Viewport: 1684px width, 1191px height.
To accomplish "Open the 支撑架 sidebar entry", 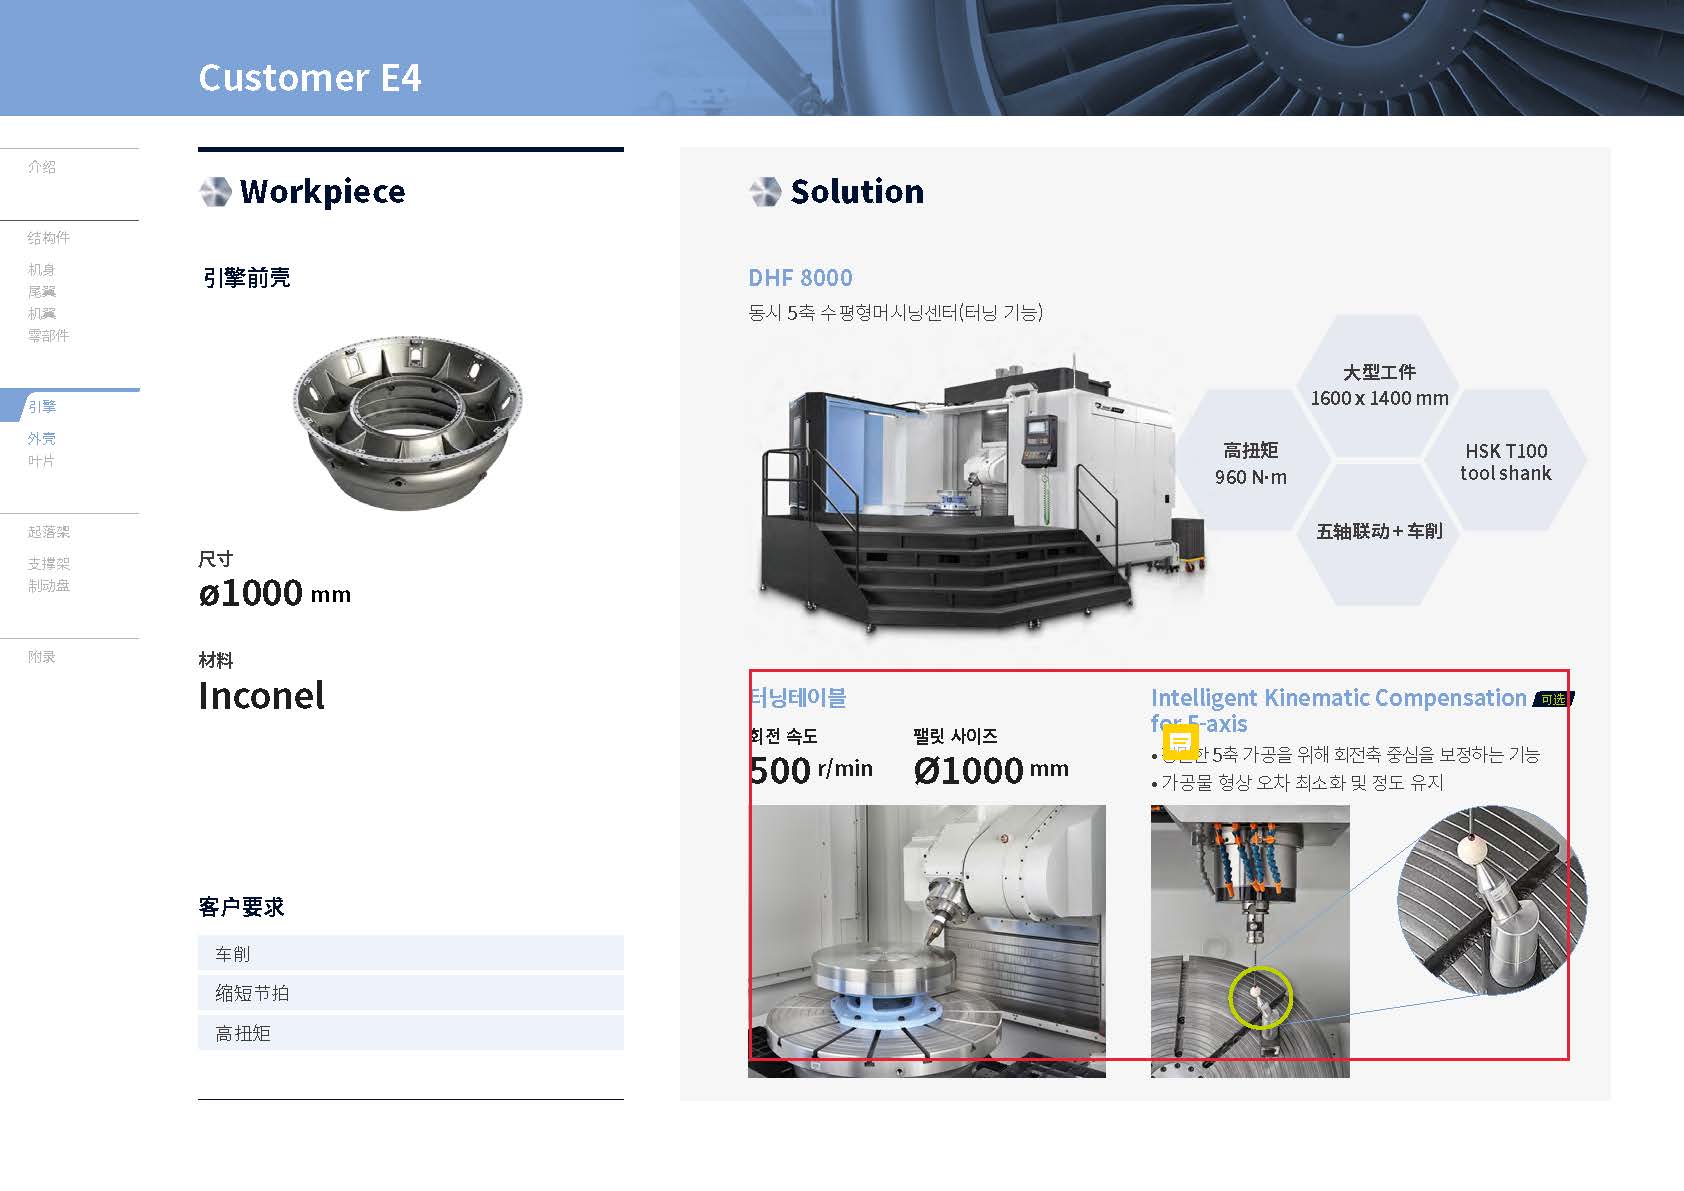I will pyautogui.click(x=49, y=564).
